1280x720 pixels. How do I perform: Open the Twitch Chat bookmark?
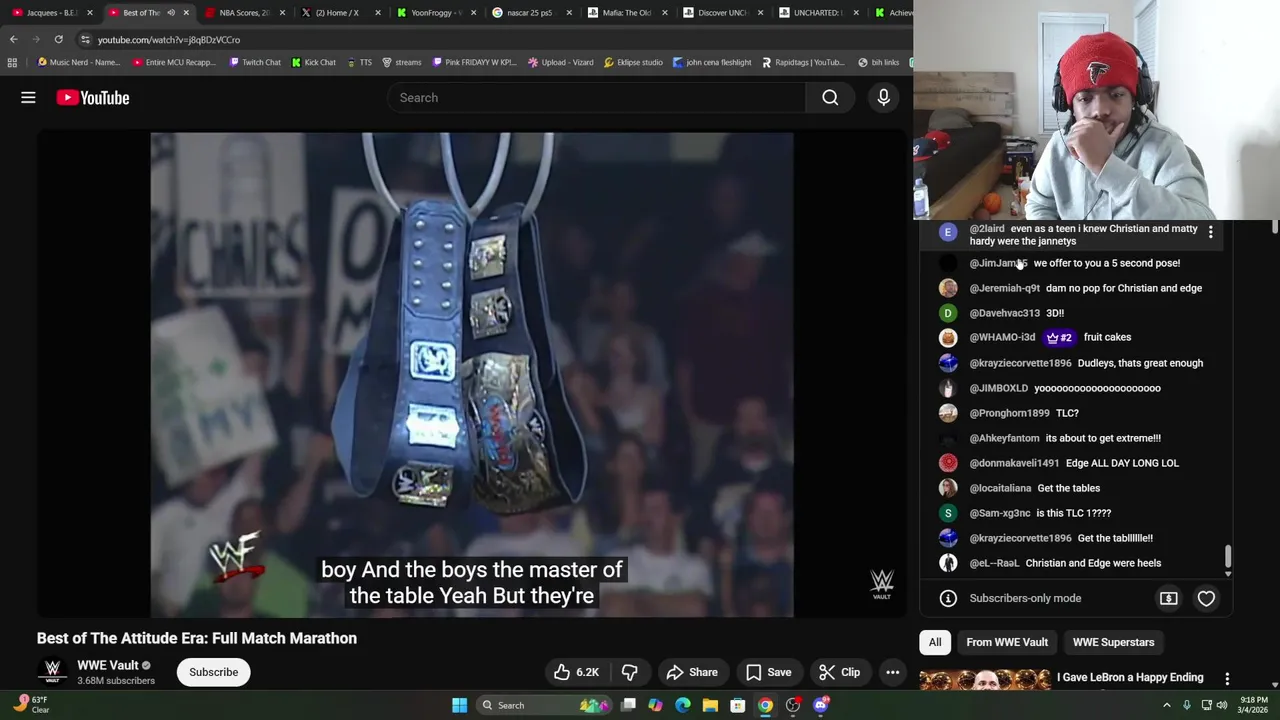255,62
